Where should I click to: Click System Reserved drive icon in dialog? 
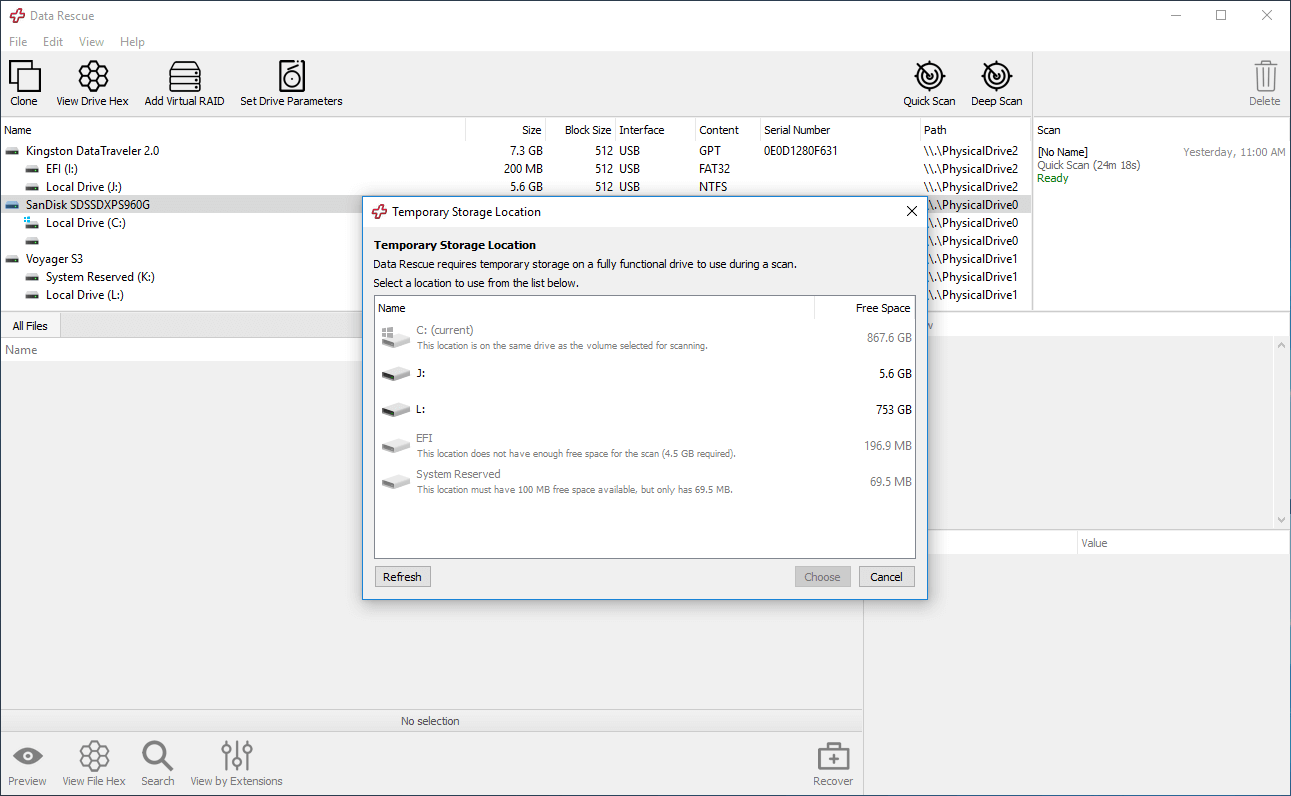[396, 482]
